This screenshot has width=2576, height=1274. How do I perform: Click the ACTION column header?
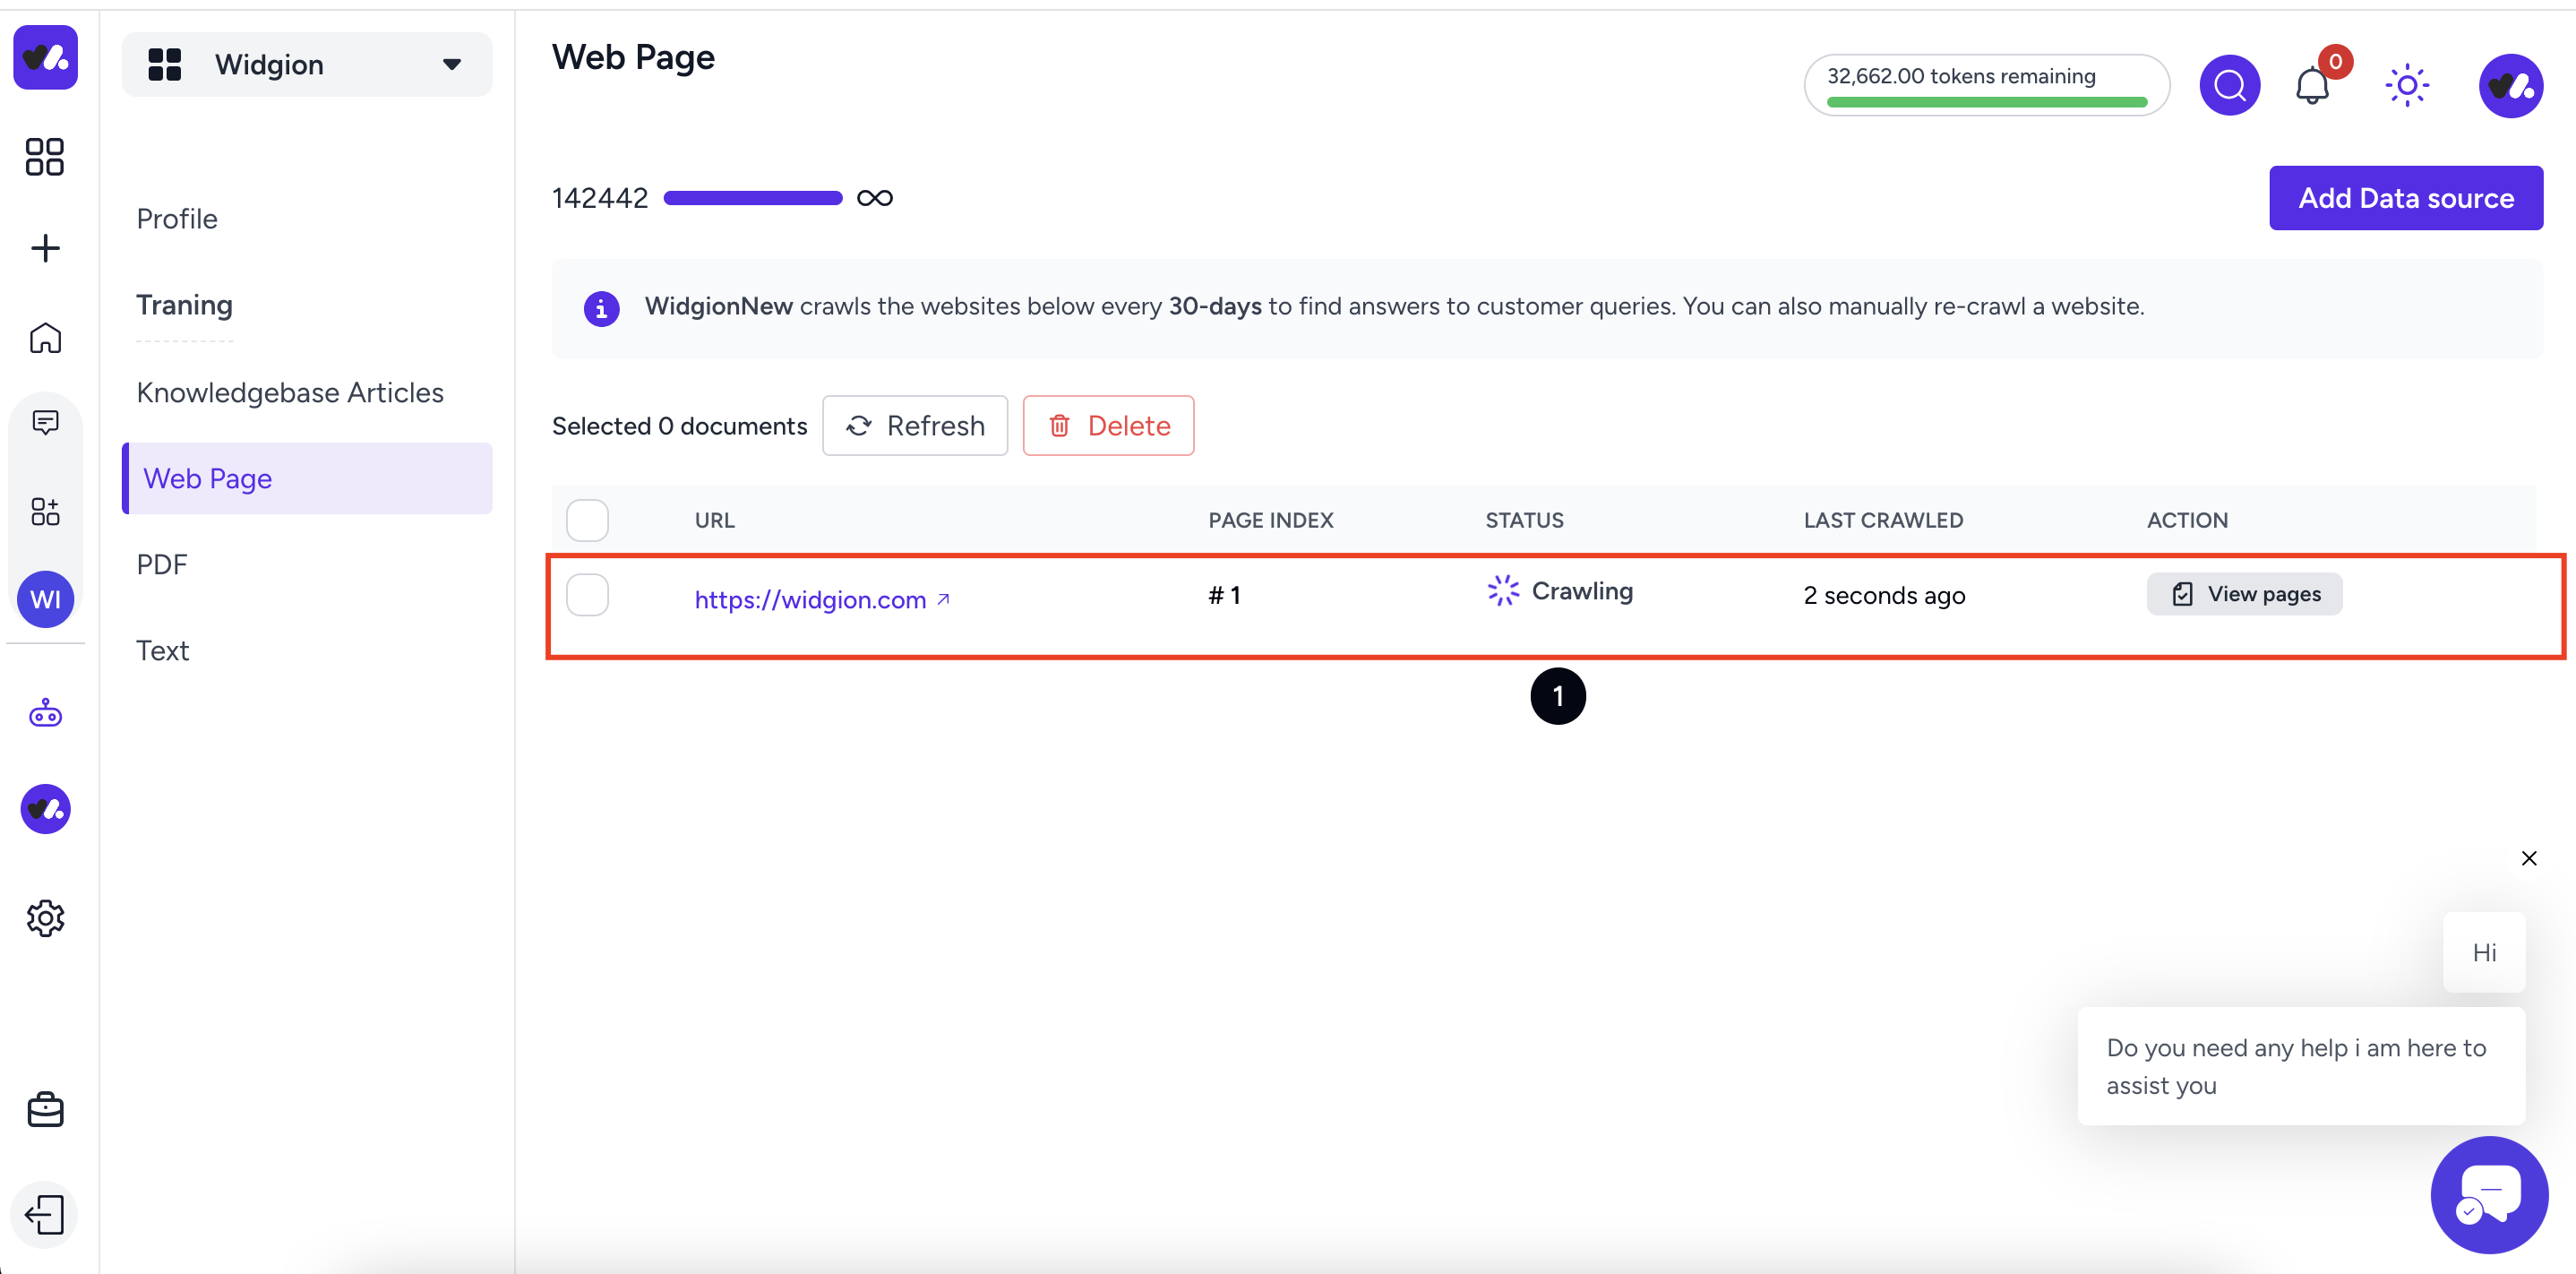2187,520
